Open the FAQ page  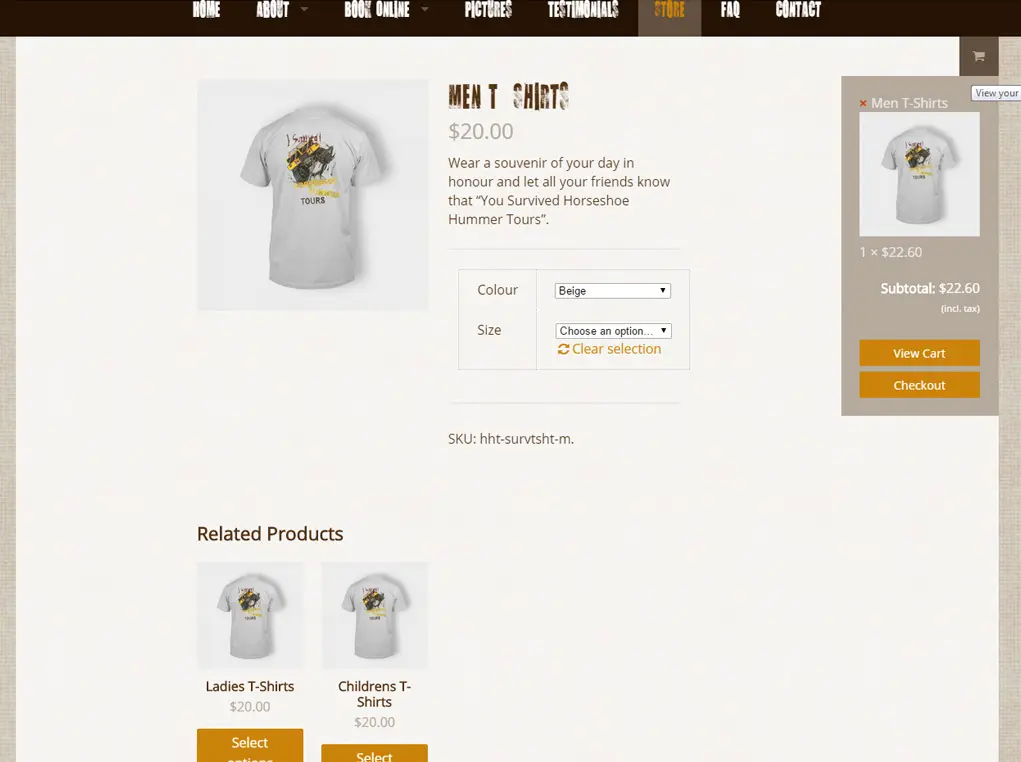coord(730,10)
